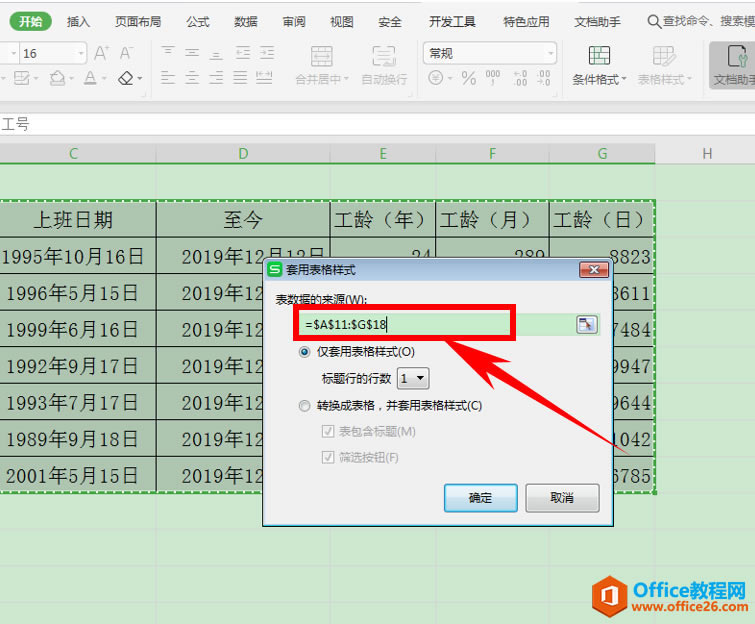Switch to the 开发工具 tab

452,22
